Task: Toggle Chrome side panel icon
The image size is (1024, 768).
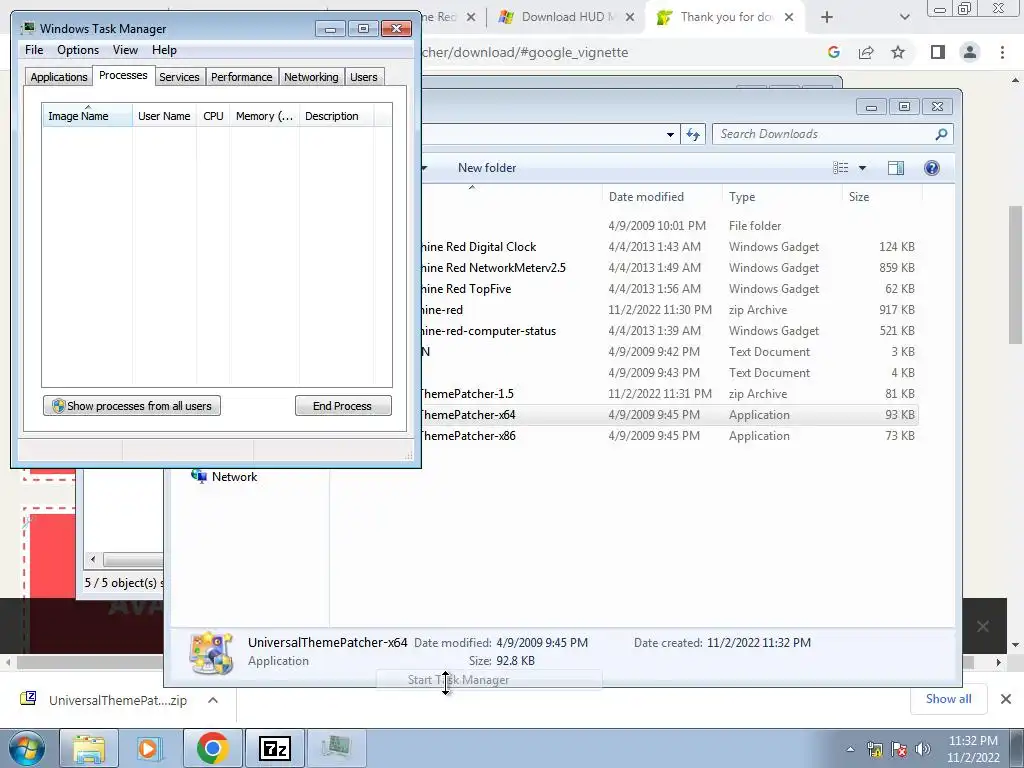Action: (x=938, y=52)
